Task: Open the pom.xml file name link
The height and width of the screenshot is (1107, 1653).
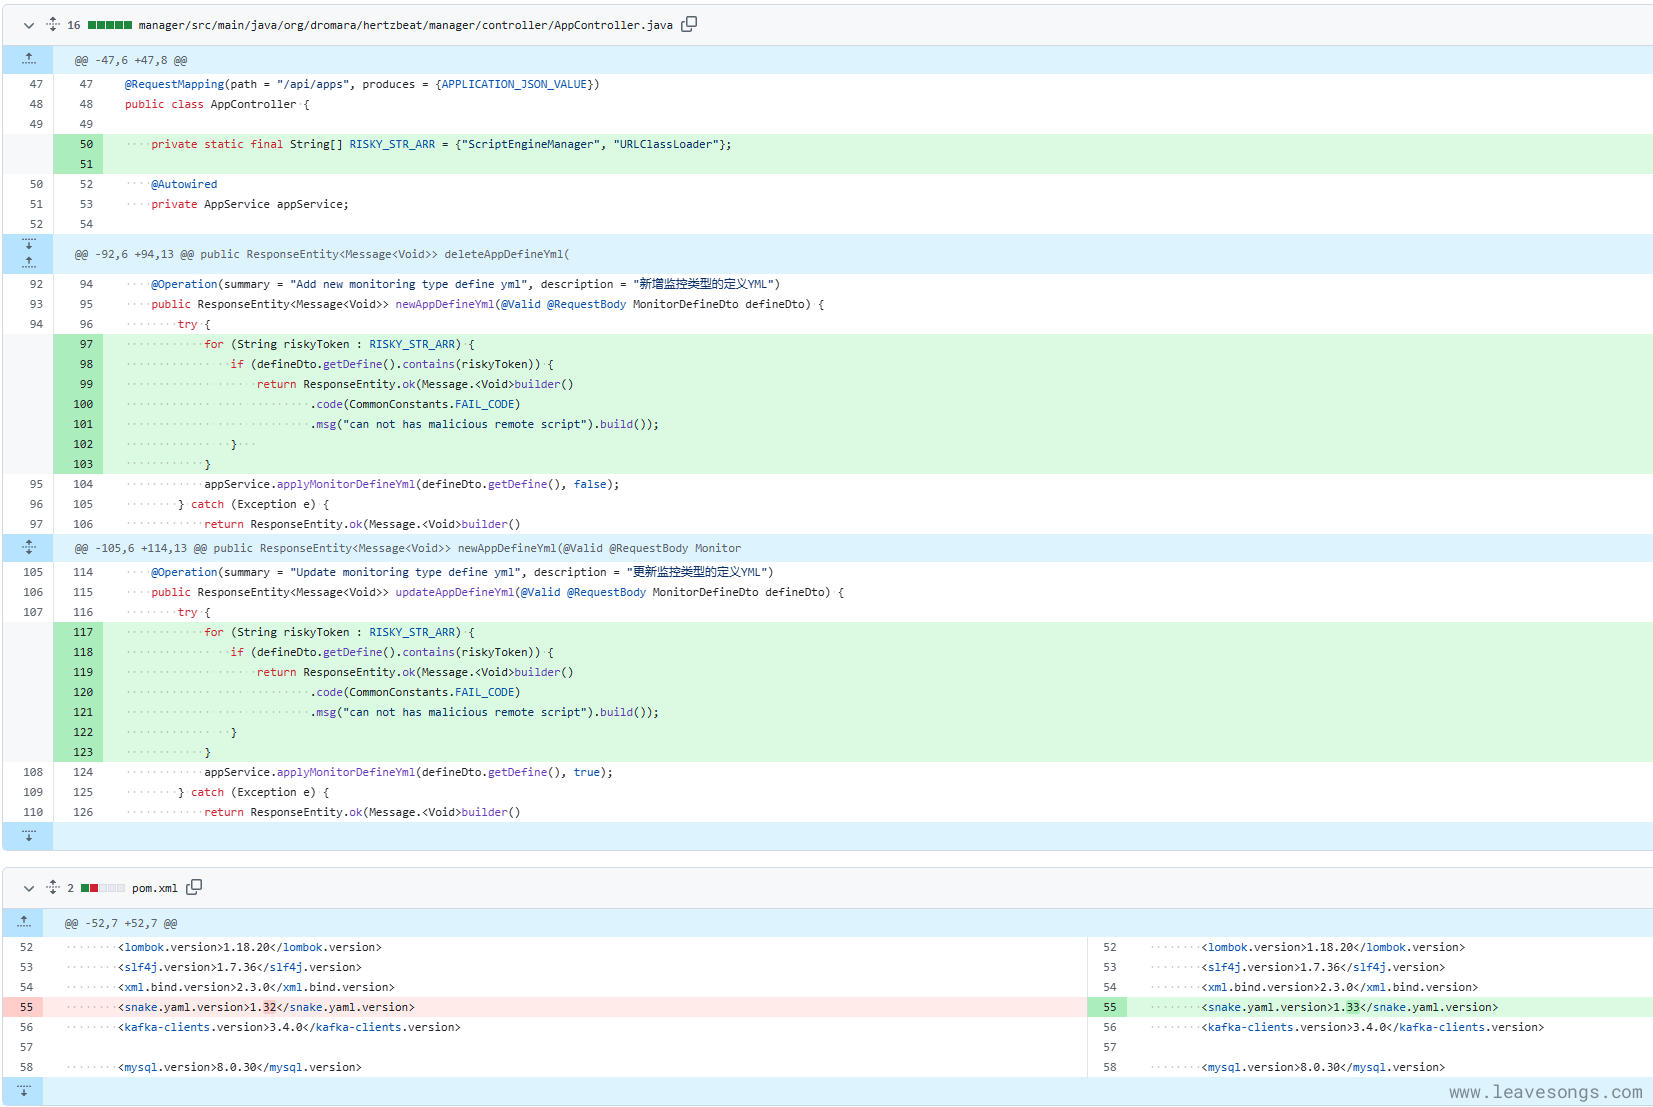Action: 154,888
